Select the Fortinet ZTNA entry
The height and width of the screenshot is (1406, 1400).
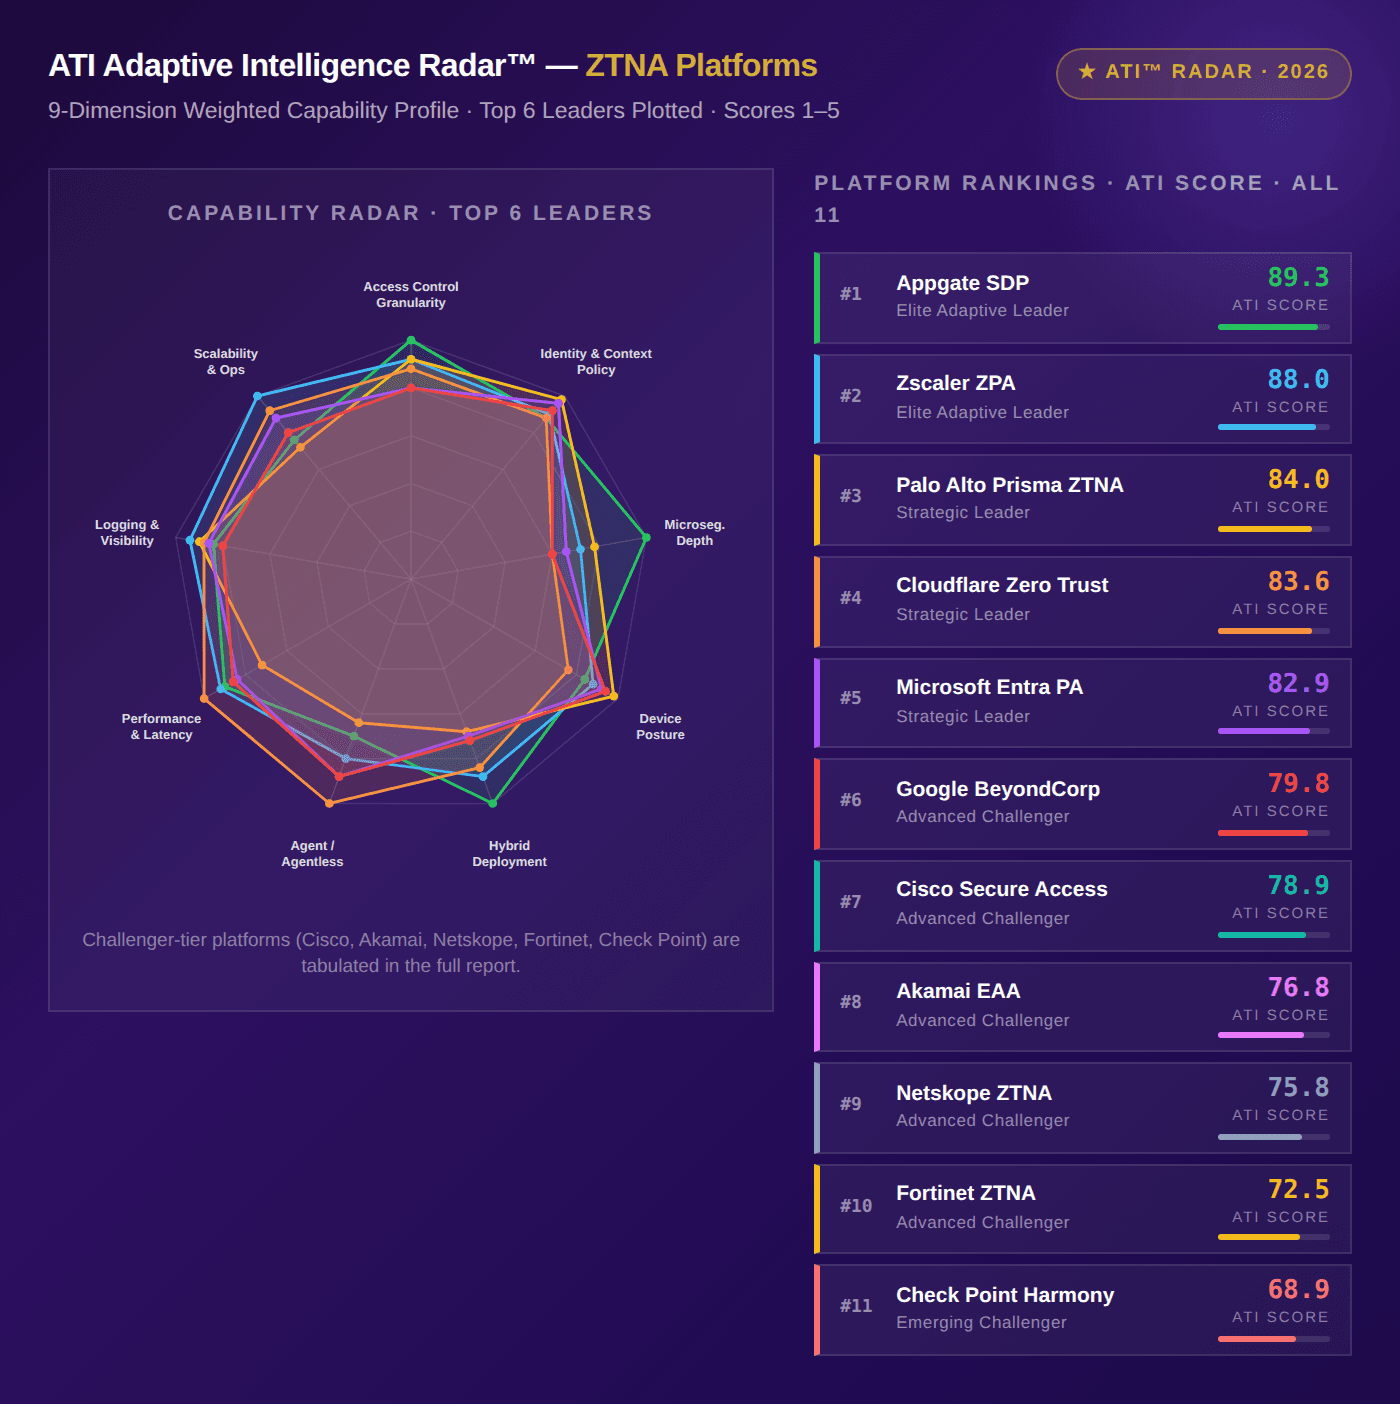[1083, 1210]
